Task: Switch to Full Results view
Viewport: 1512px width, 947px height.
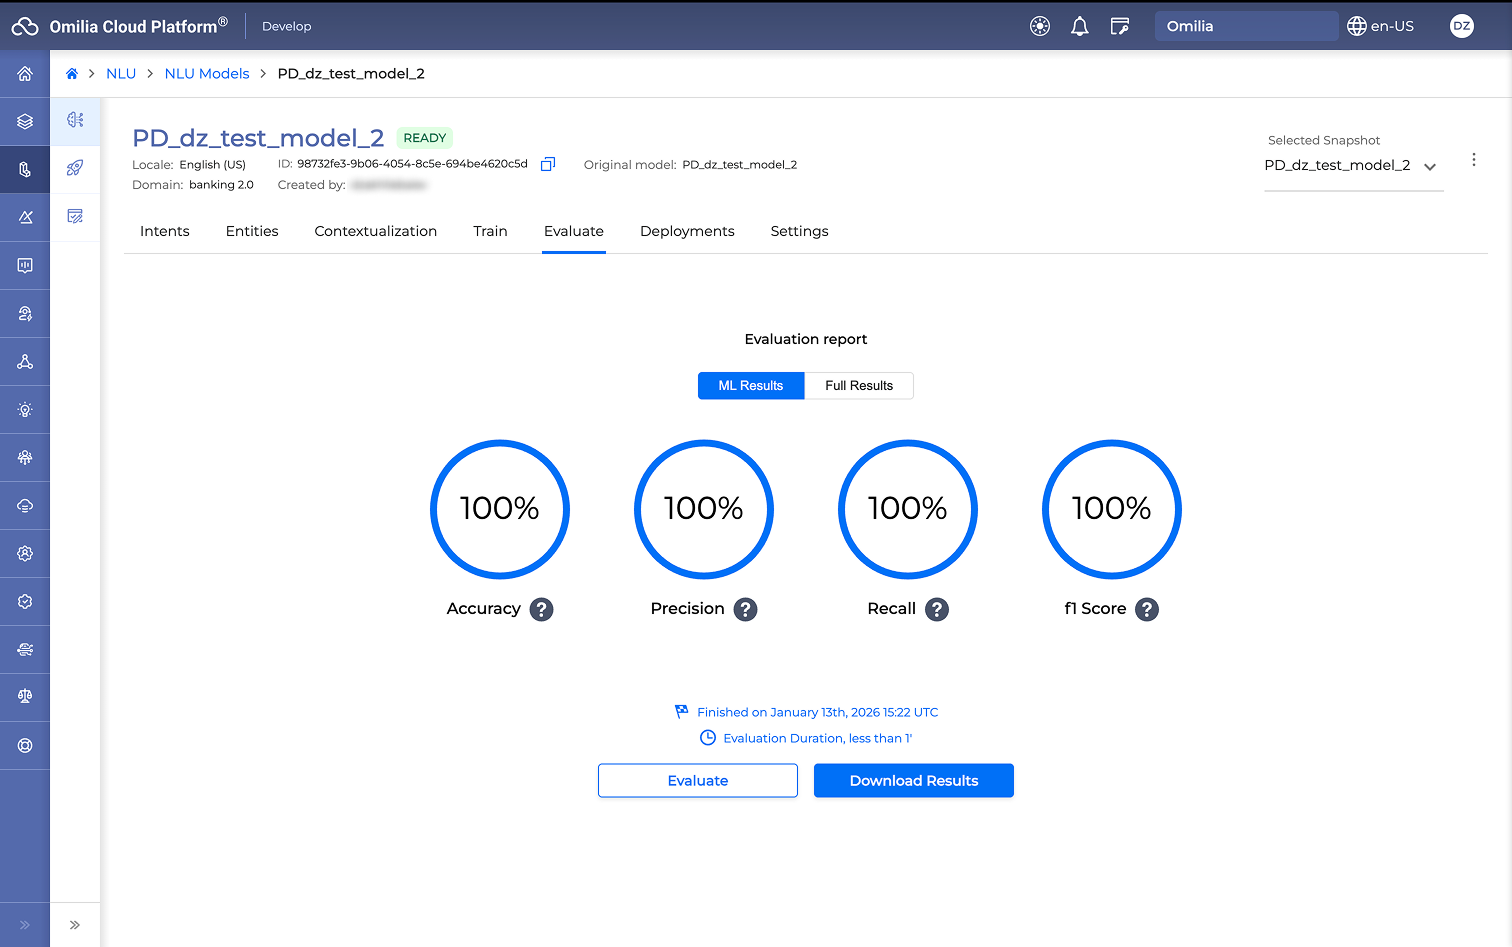Action: [858, 386]
